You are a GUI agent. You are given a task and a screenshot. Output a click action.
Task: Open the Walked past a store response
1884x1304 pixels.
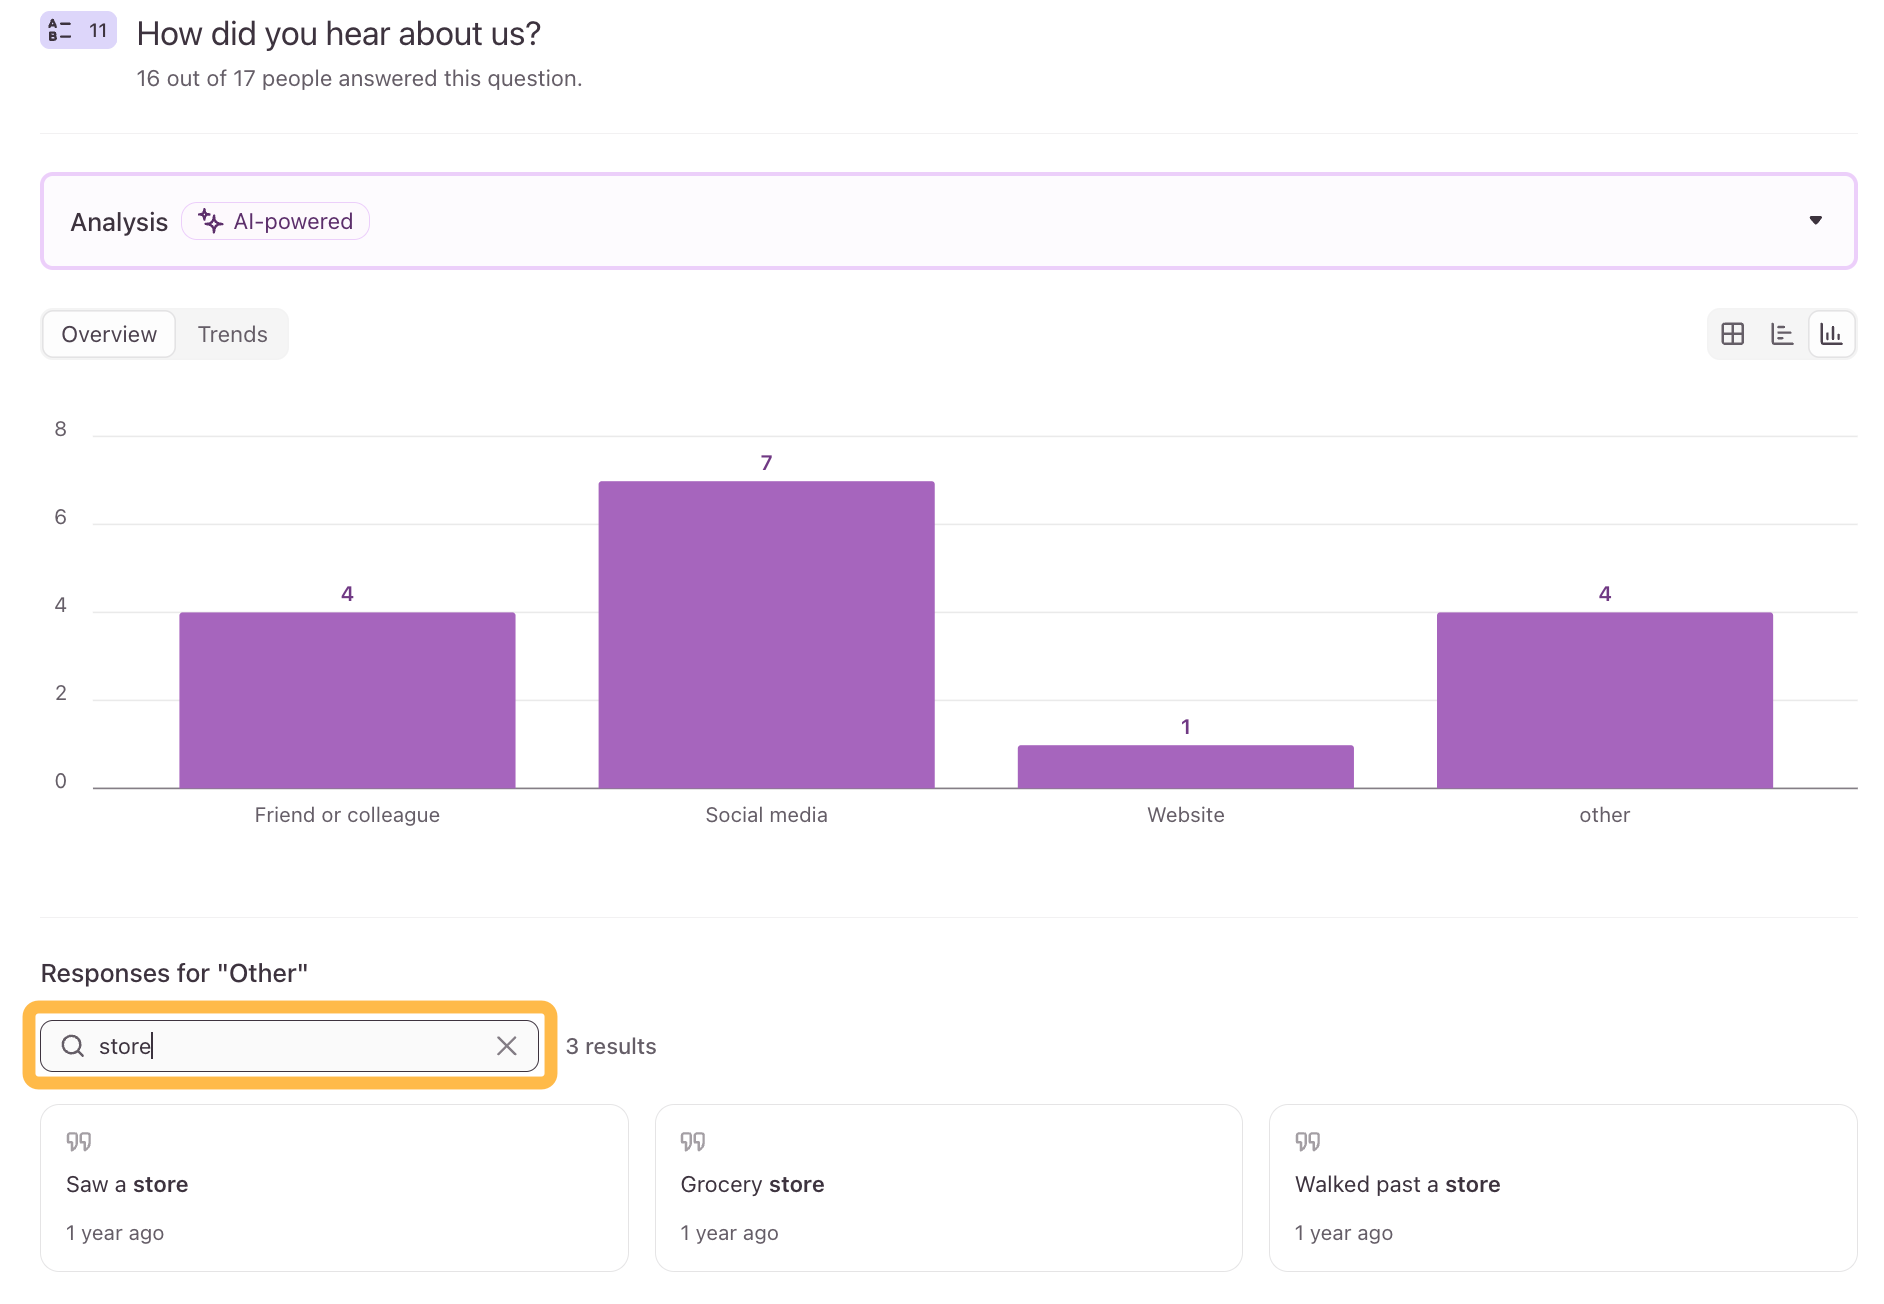1563,1188
